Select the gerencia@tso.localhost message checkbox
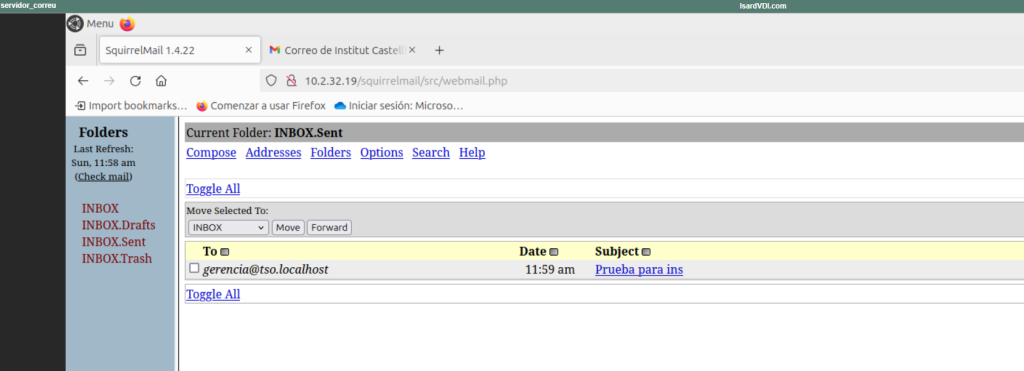Viewport: 1024px width, 371px height. (x=194, y=268)
